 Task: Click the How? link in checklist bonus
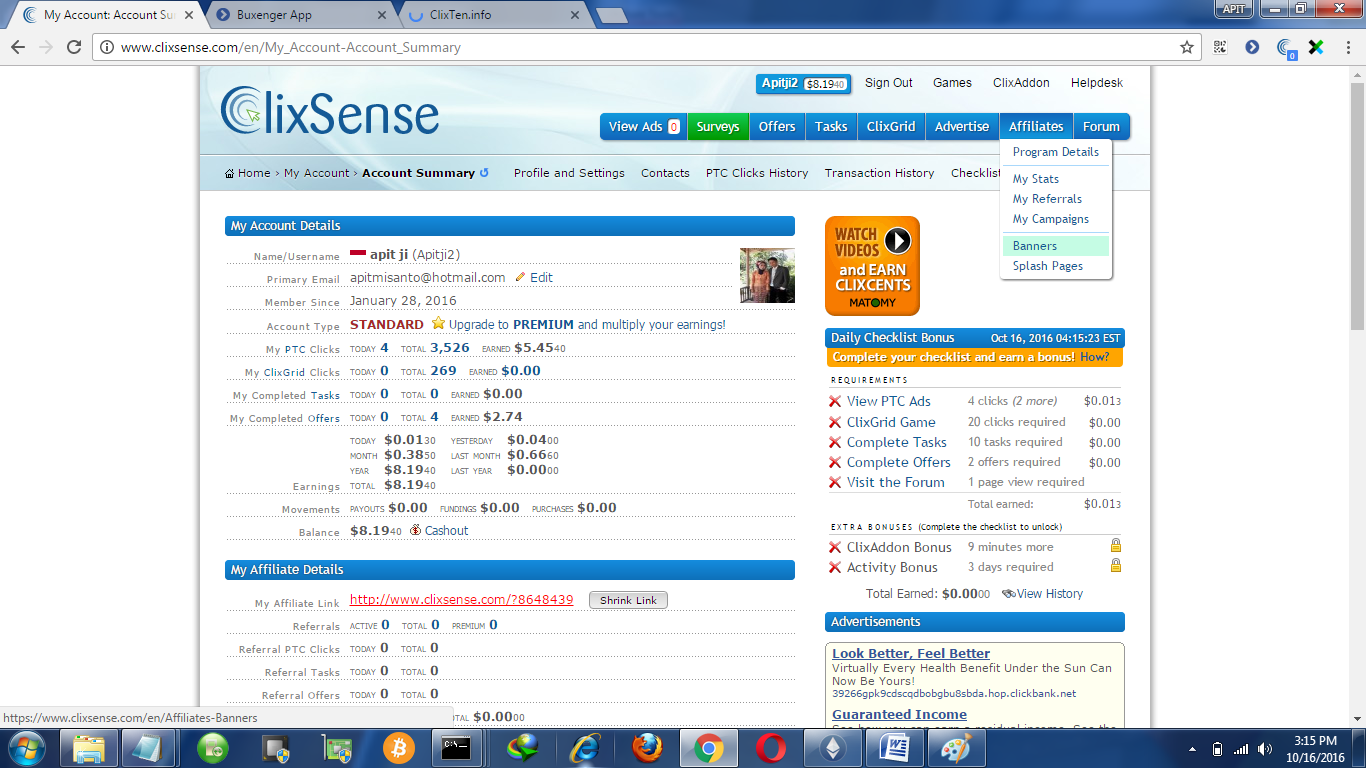pos(1094,357)
